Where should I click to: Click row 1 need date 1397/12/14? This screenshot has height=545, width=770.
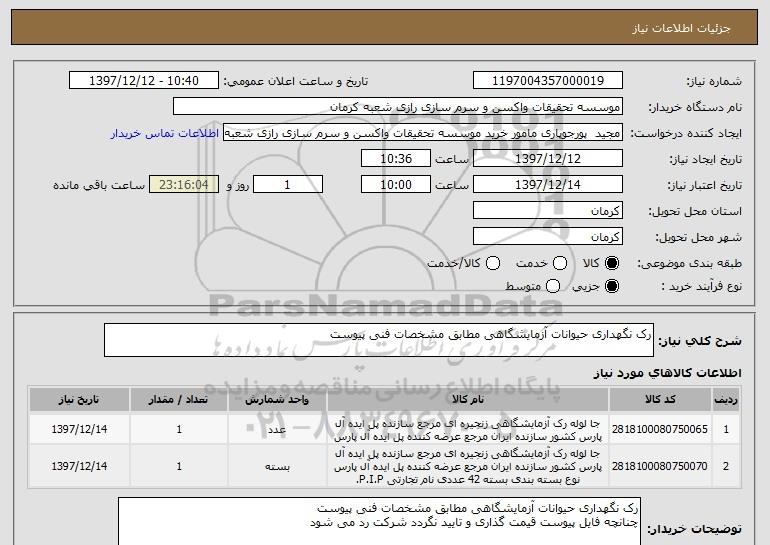(79, 429)
